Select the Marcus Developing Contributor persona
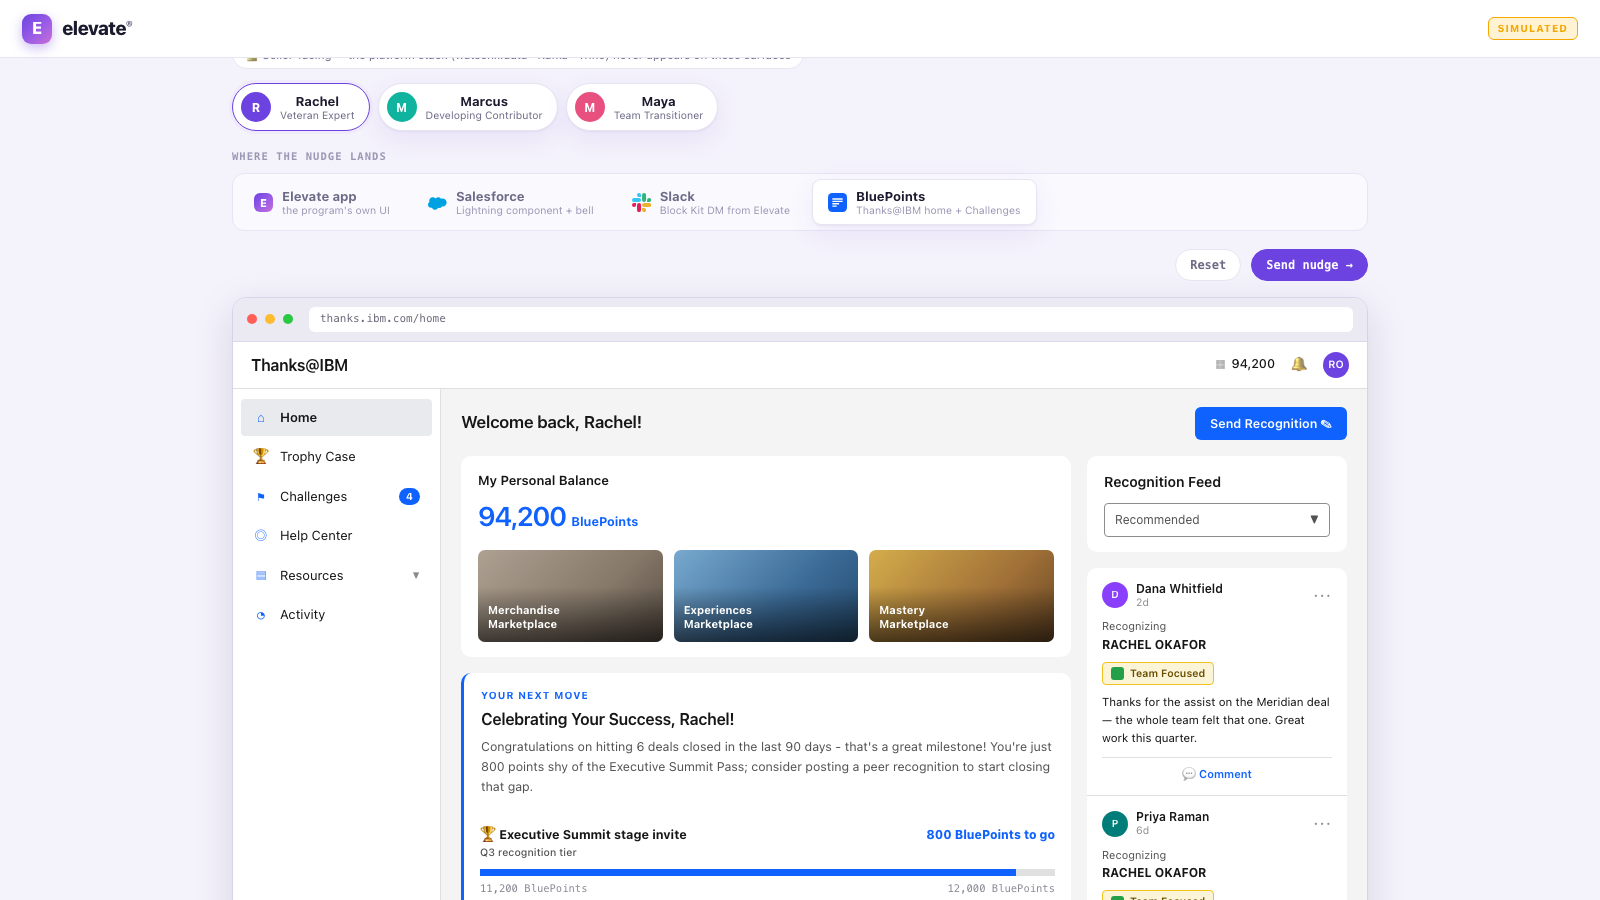The image size is (1600, 900). [467, 107]
